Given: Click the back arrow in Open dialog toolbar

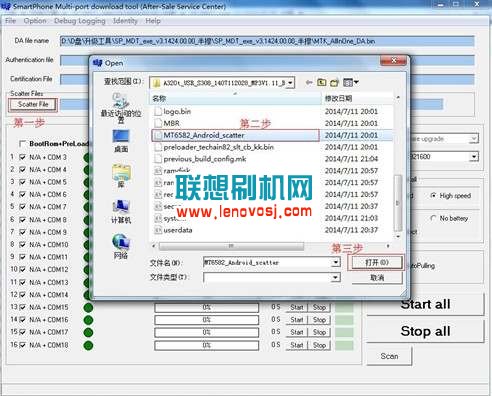Looking at the screenshot, I should tap(309, 82).
